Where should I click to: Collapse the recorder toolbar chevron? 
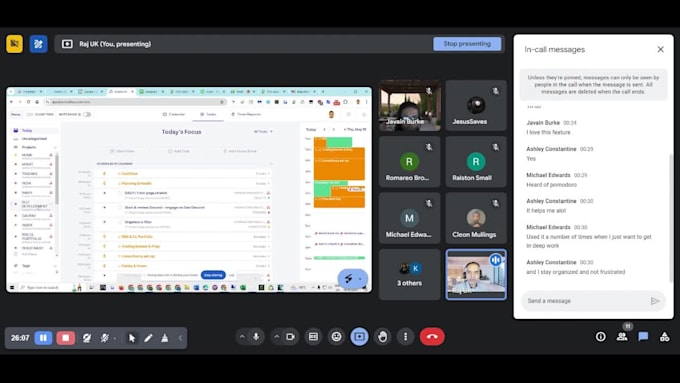tap(180, 337)
